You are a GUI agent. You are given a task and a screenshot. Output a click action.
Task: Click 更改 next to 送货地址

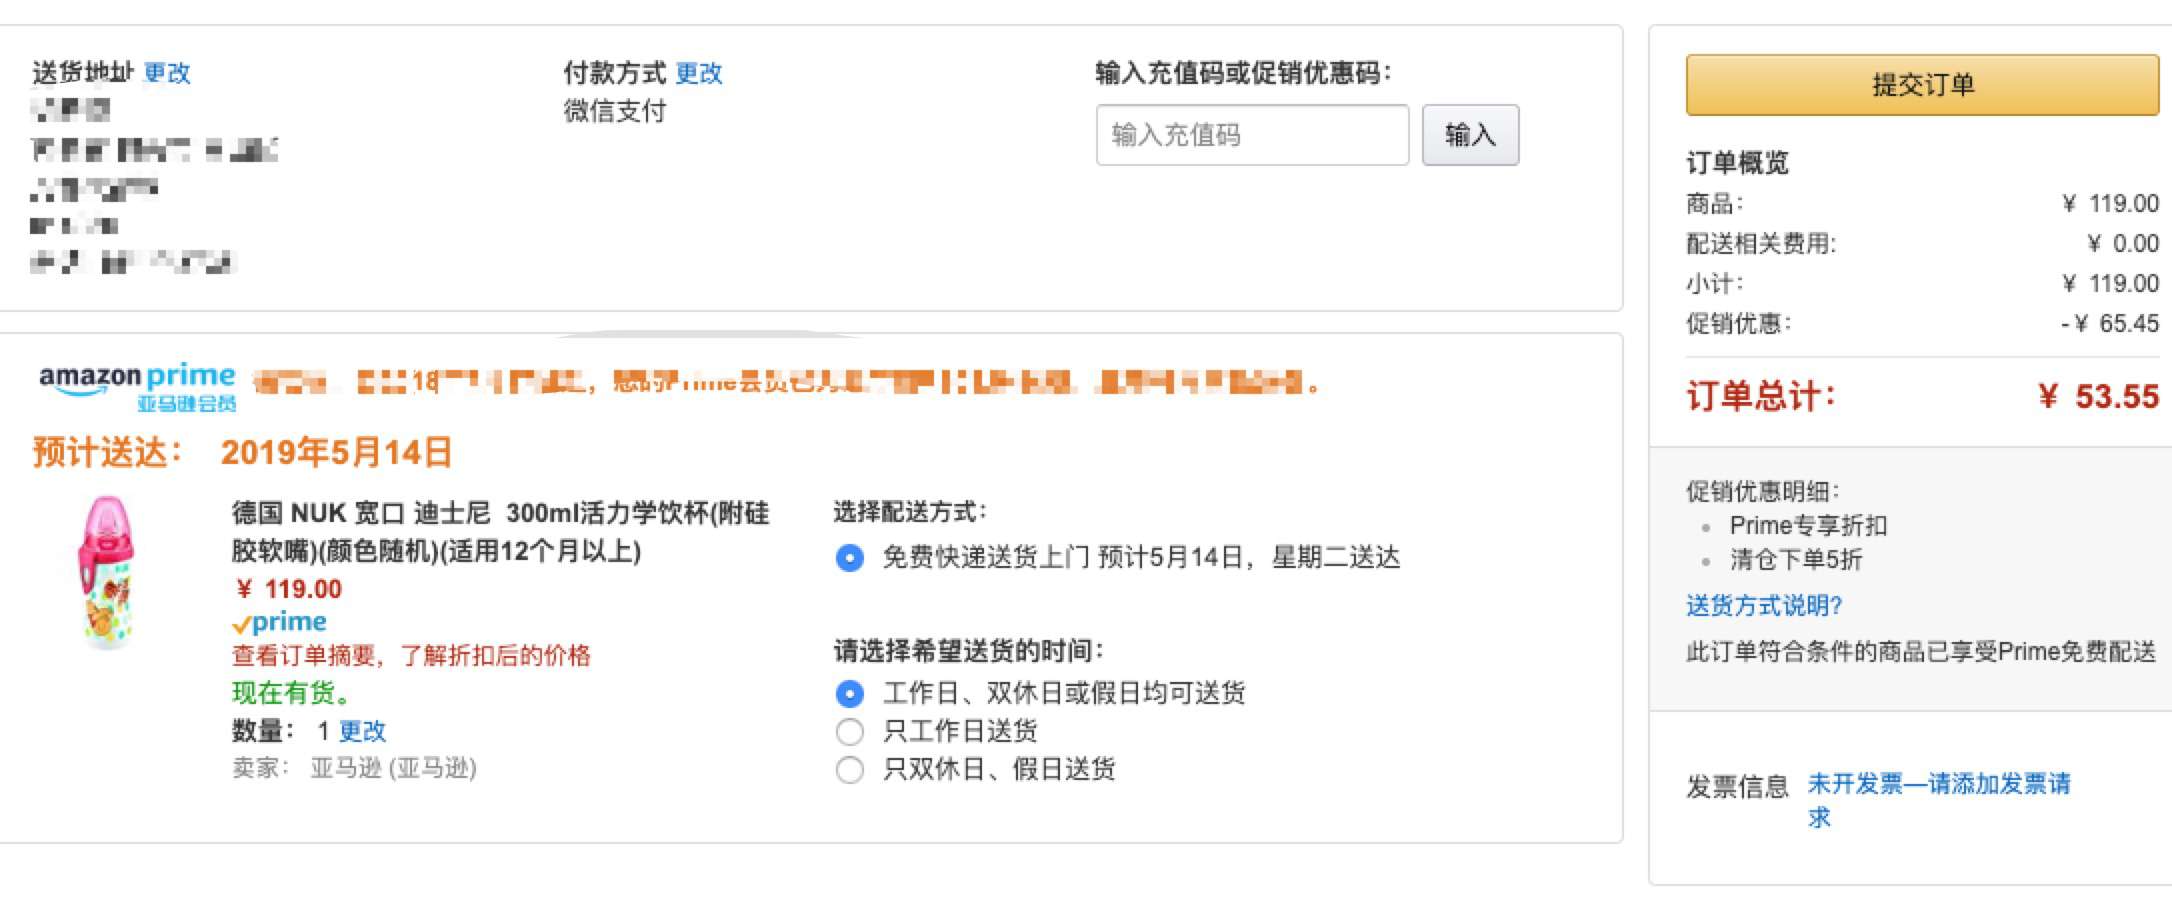167,72
